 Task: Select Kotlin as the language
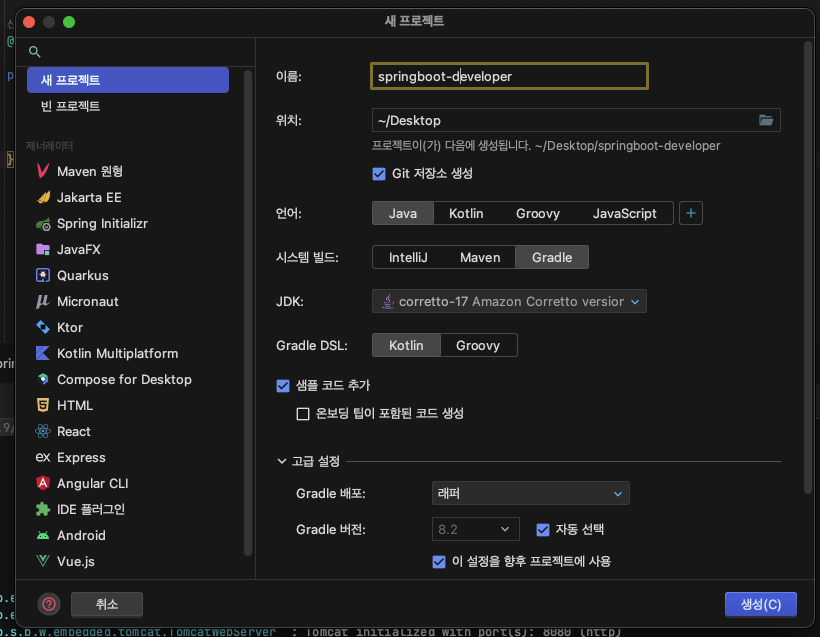pyautogui.click(x=466, y=213)
